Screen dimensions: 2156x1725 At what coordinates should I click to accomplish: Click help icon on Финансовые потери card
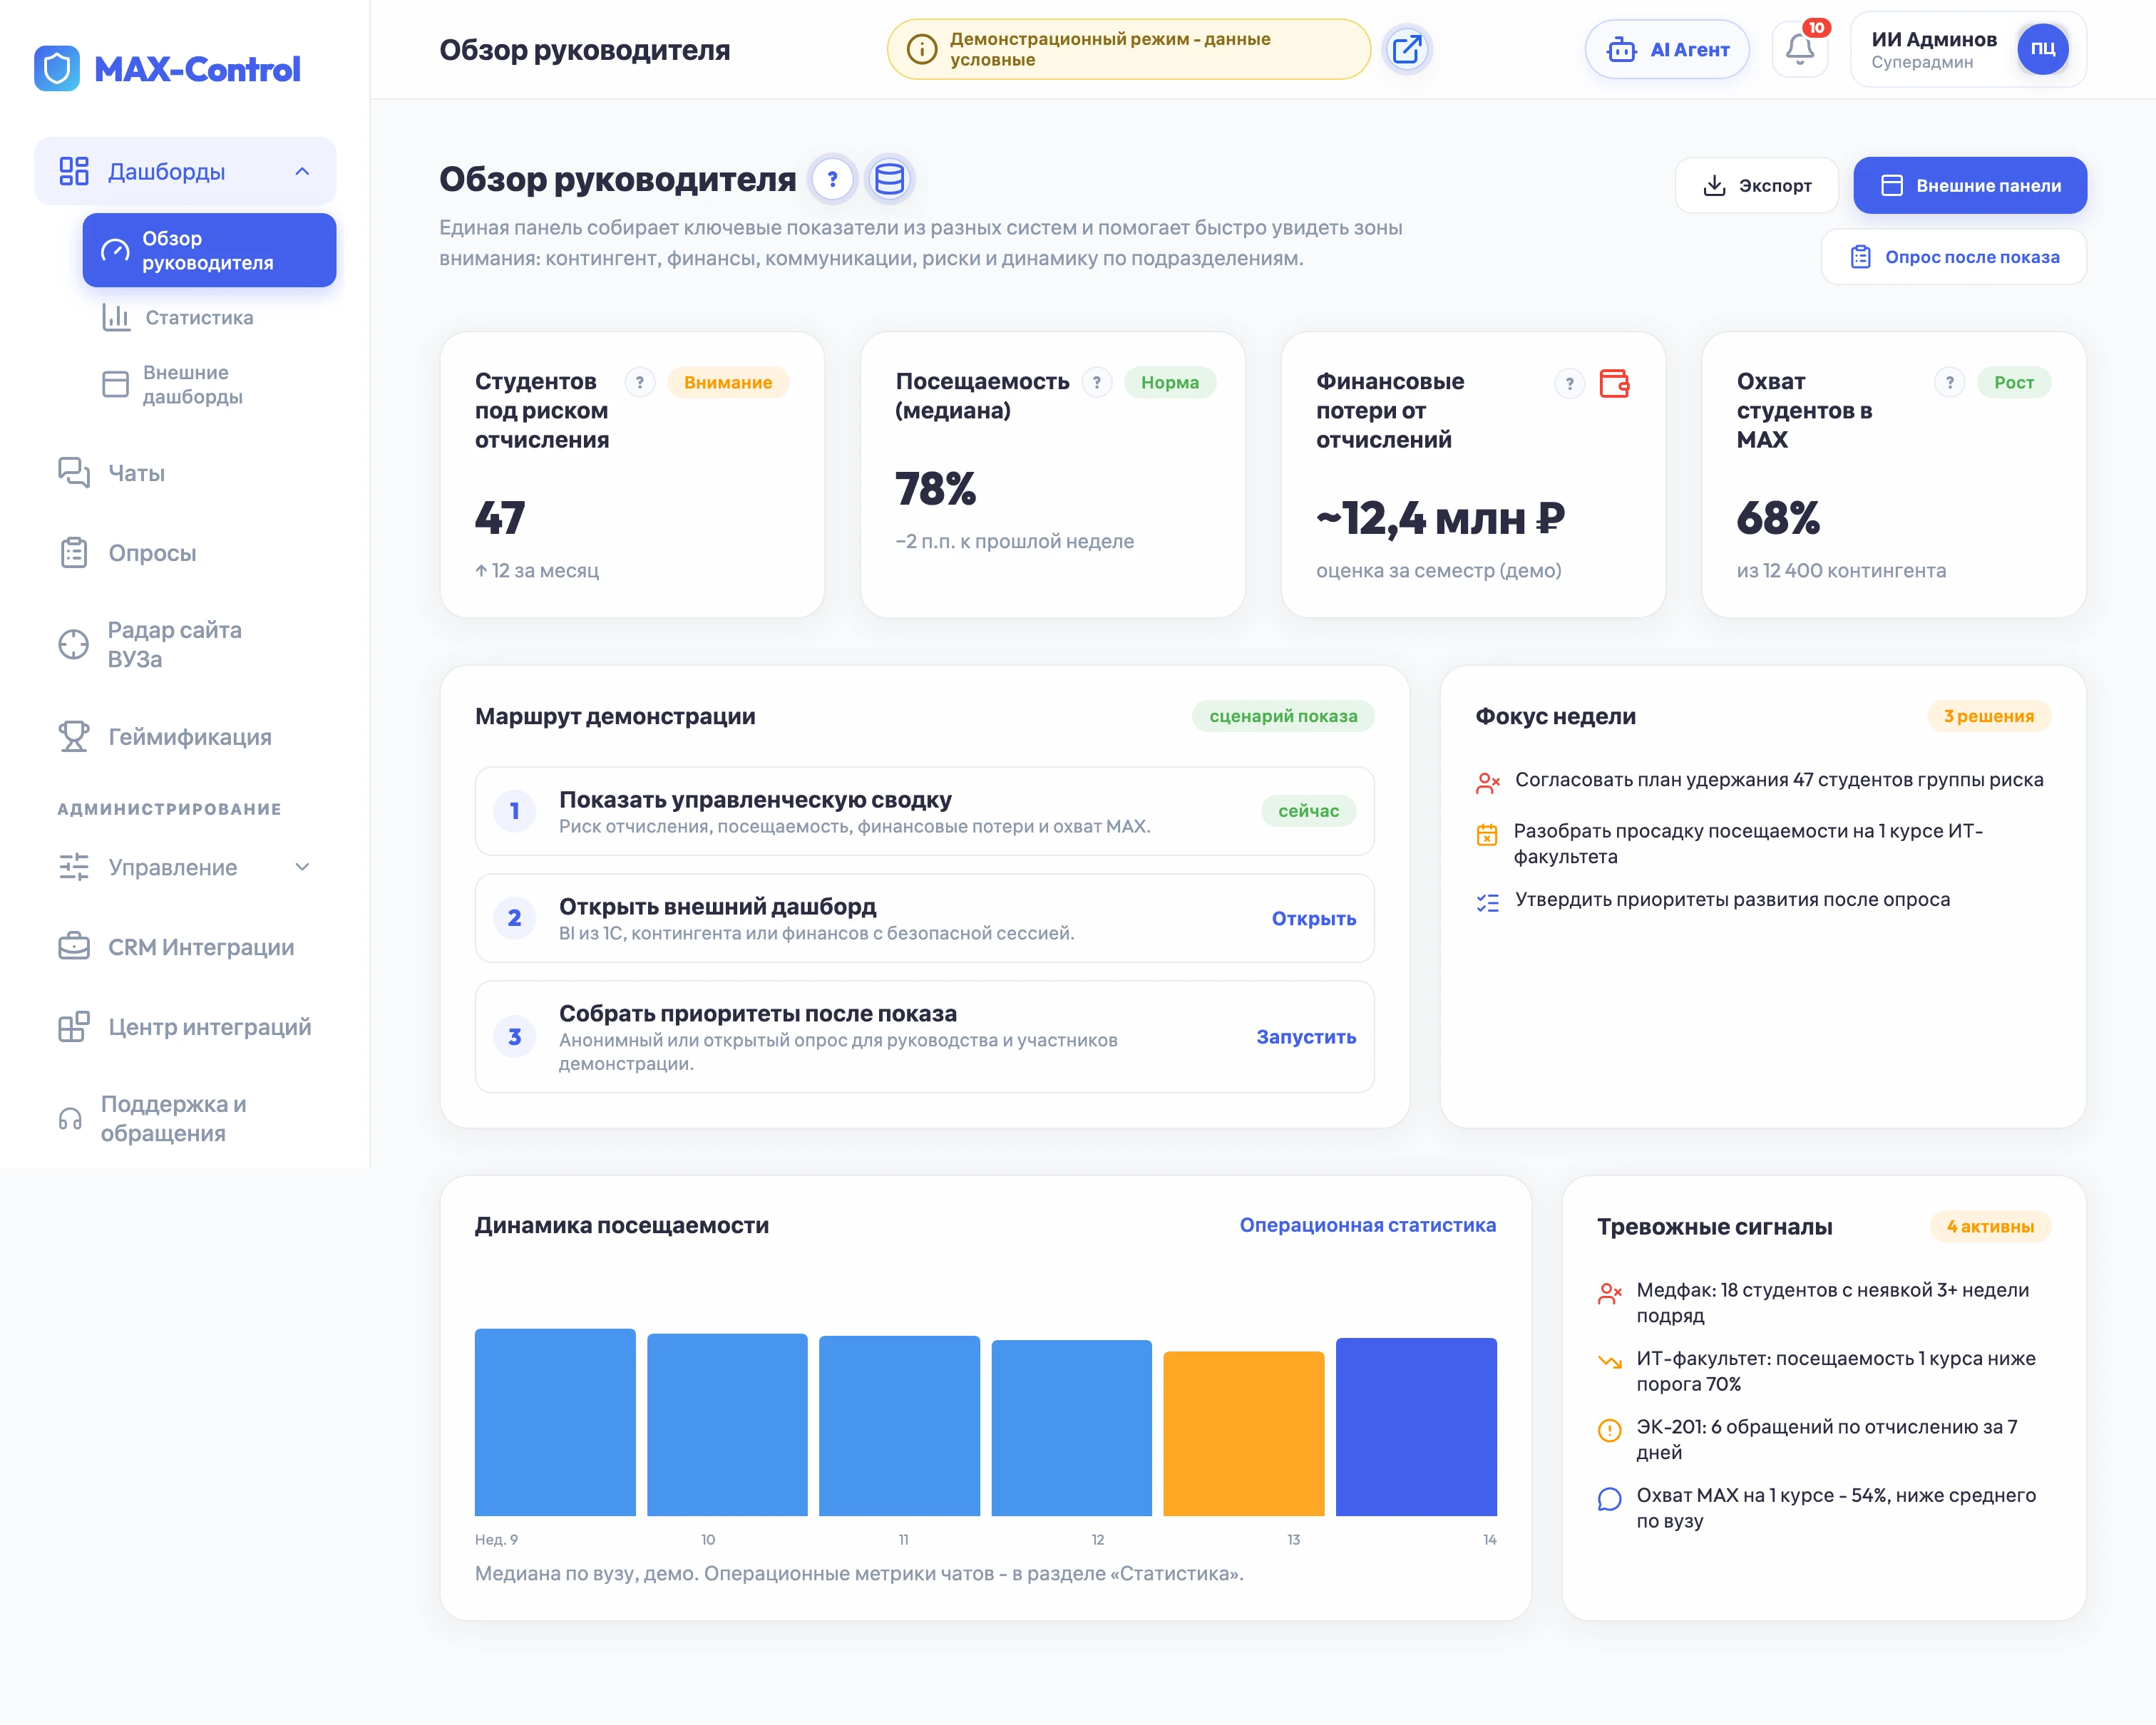1569,383
